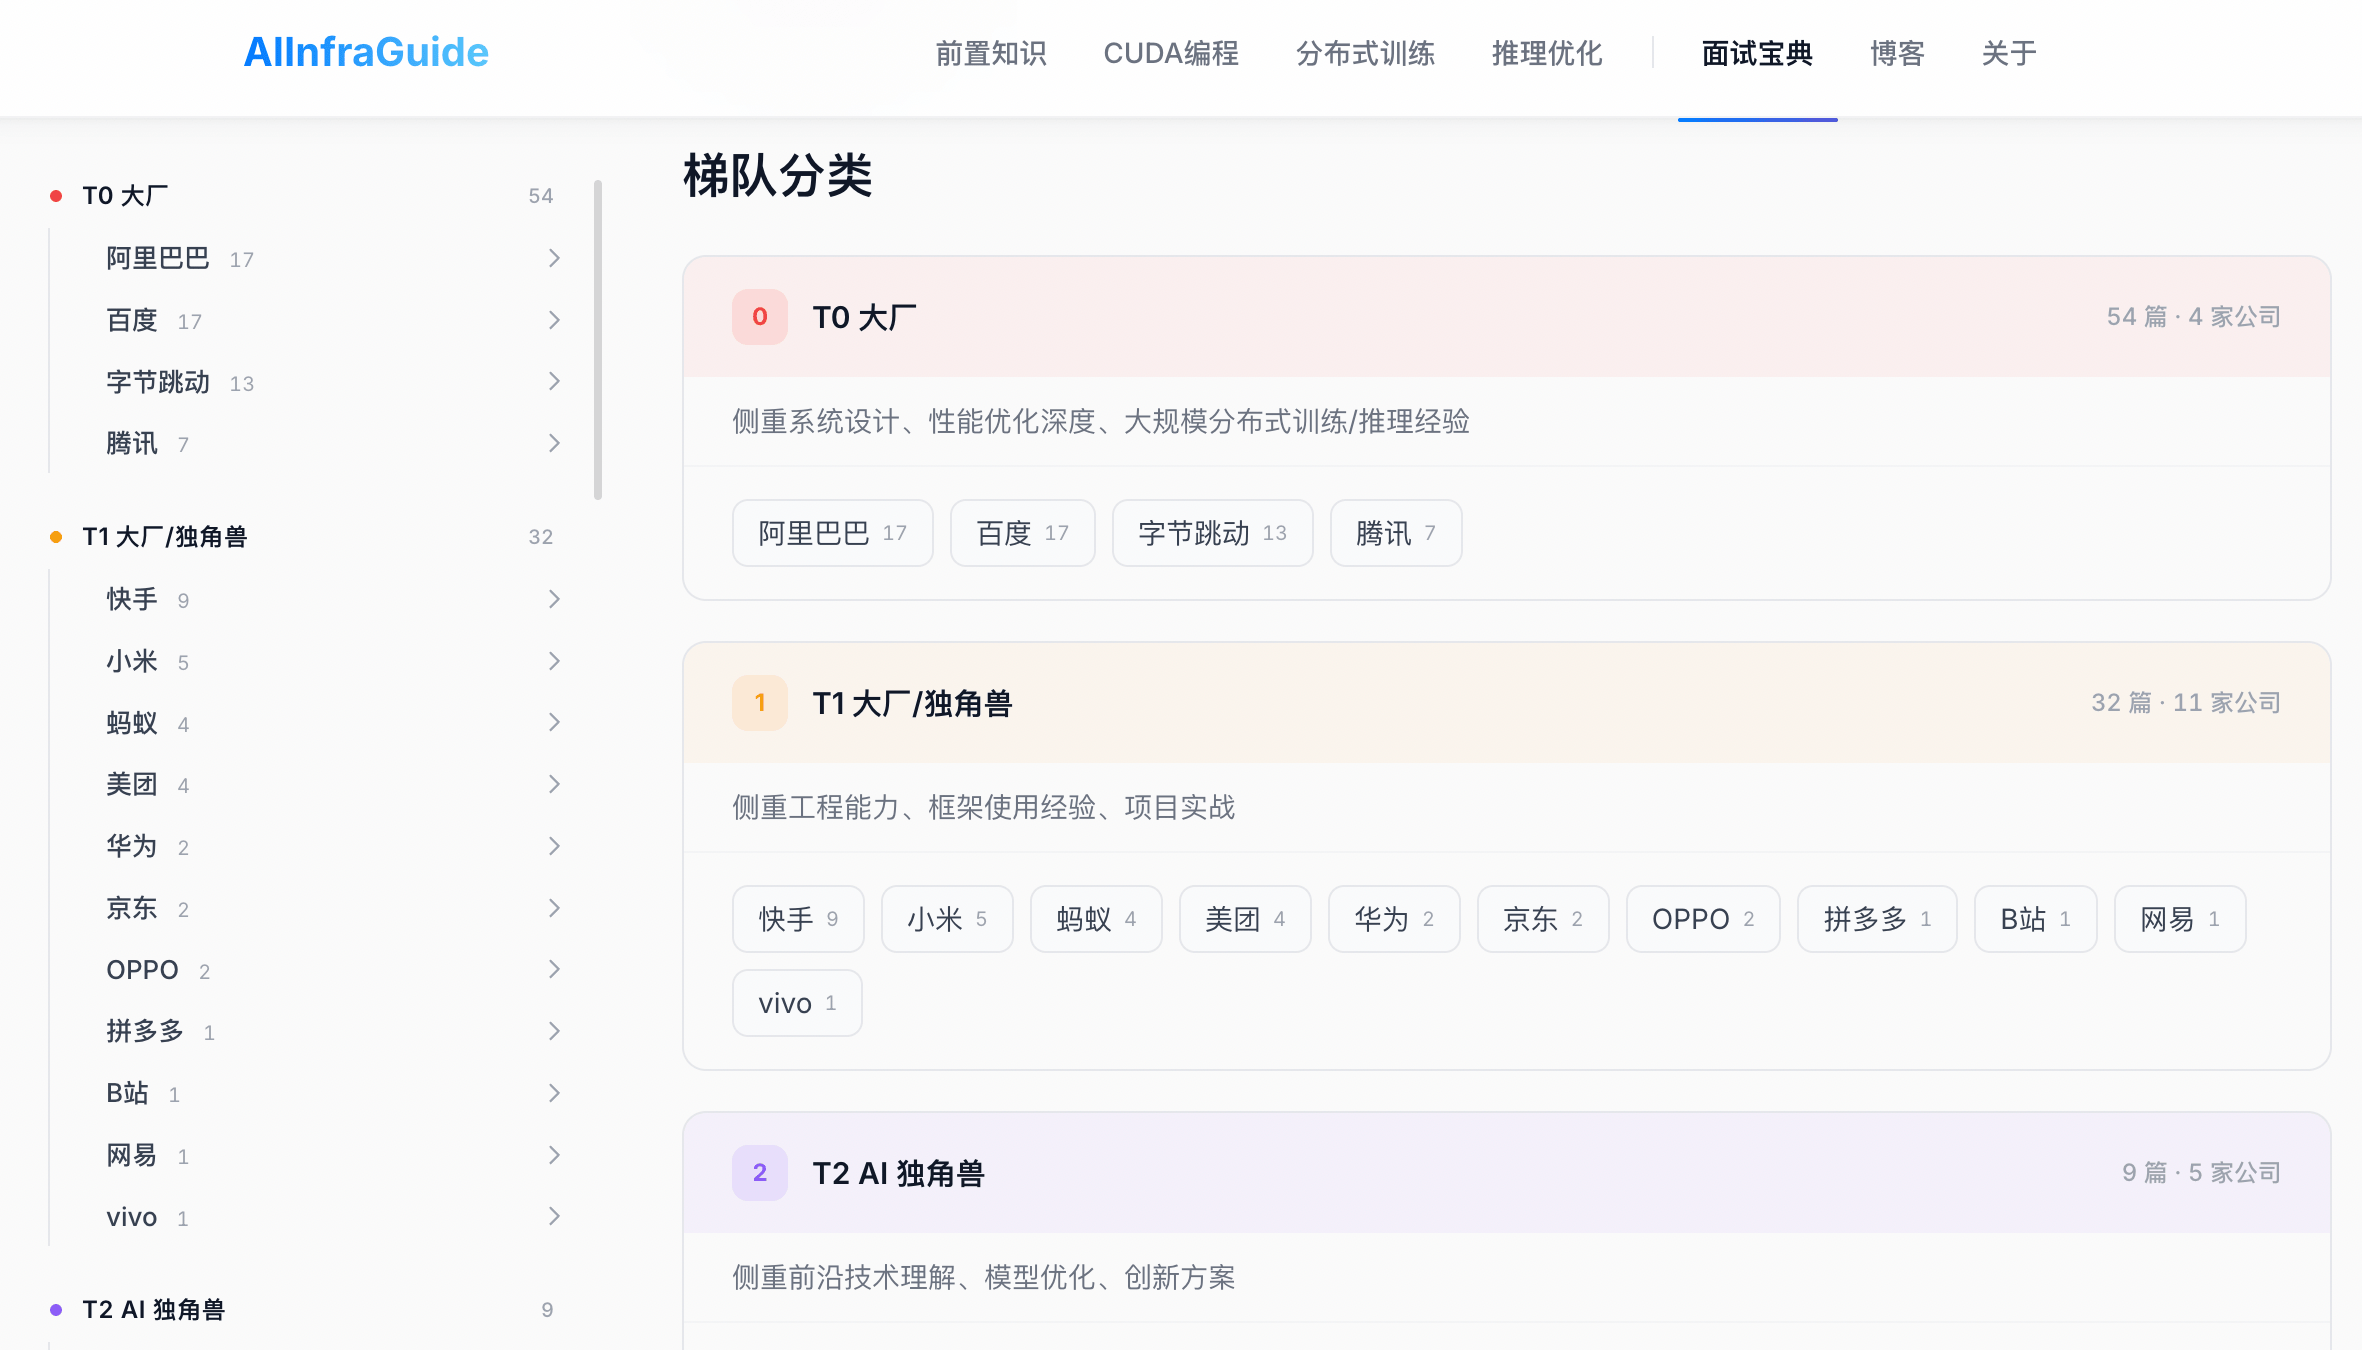Expand the 网易 sidebar entry
This screenshot has width=2362, height=1350.
554,1155
